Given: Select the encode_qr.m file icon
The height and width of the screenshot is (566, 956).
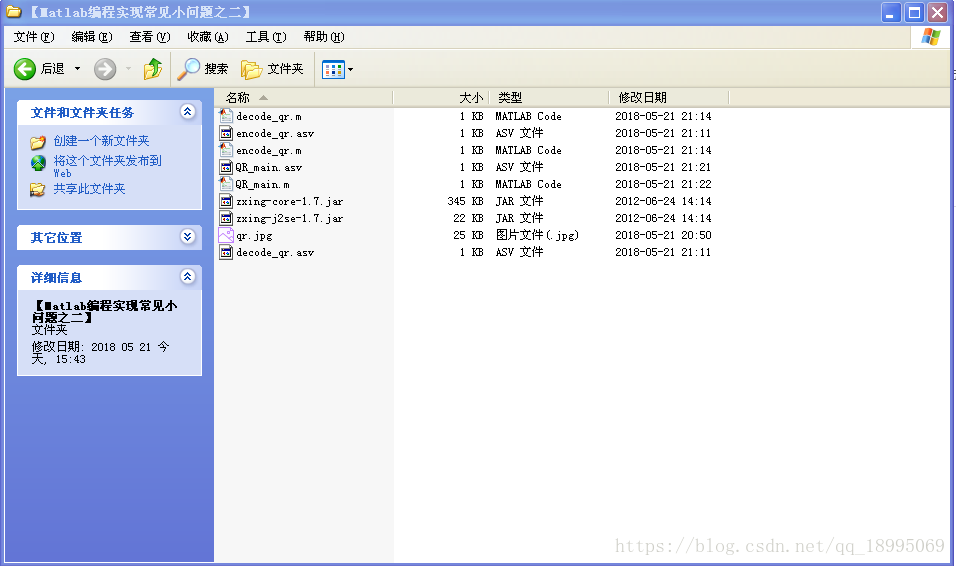Looking at the screenshot, I should 226,150.
